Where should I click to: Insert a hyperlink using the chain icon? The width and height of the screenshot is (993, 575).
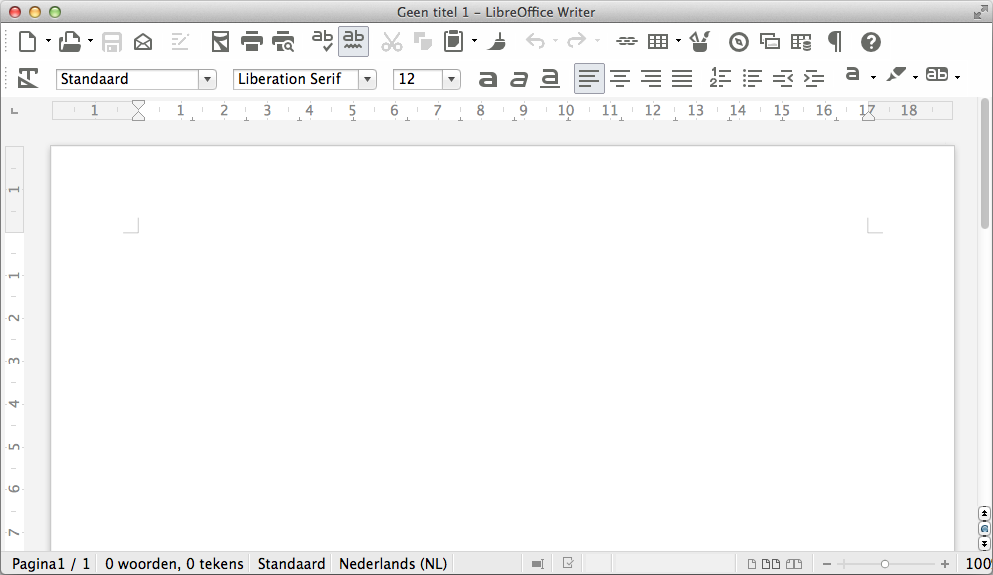[626, 41]
